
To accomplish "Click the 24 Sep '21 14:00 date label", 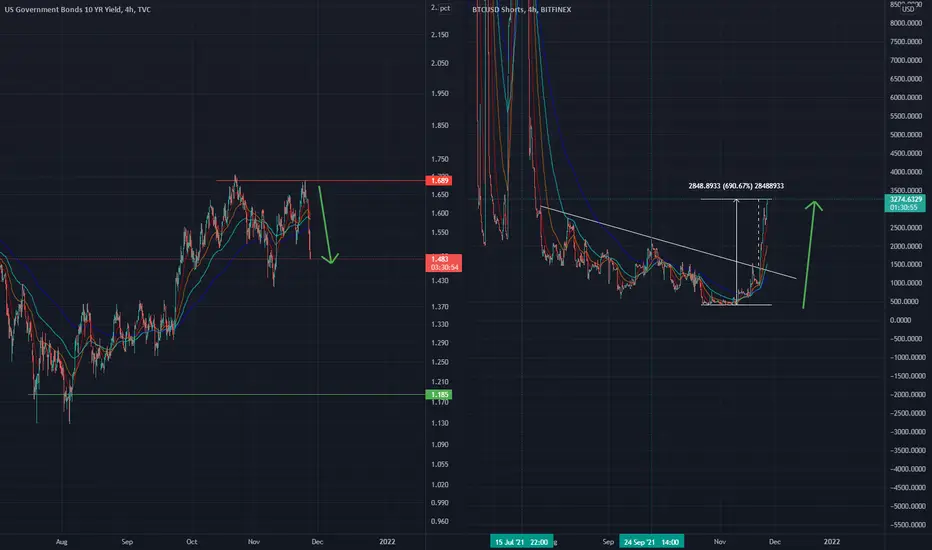I will [x=651, y=542].
